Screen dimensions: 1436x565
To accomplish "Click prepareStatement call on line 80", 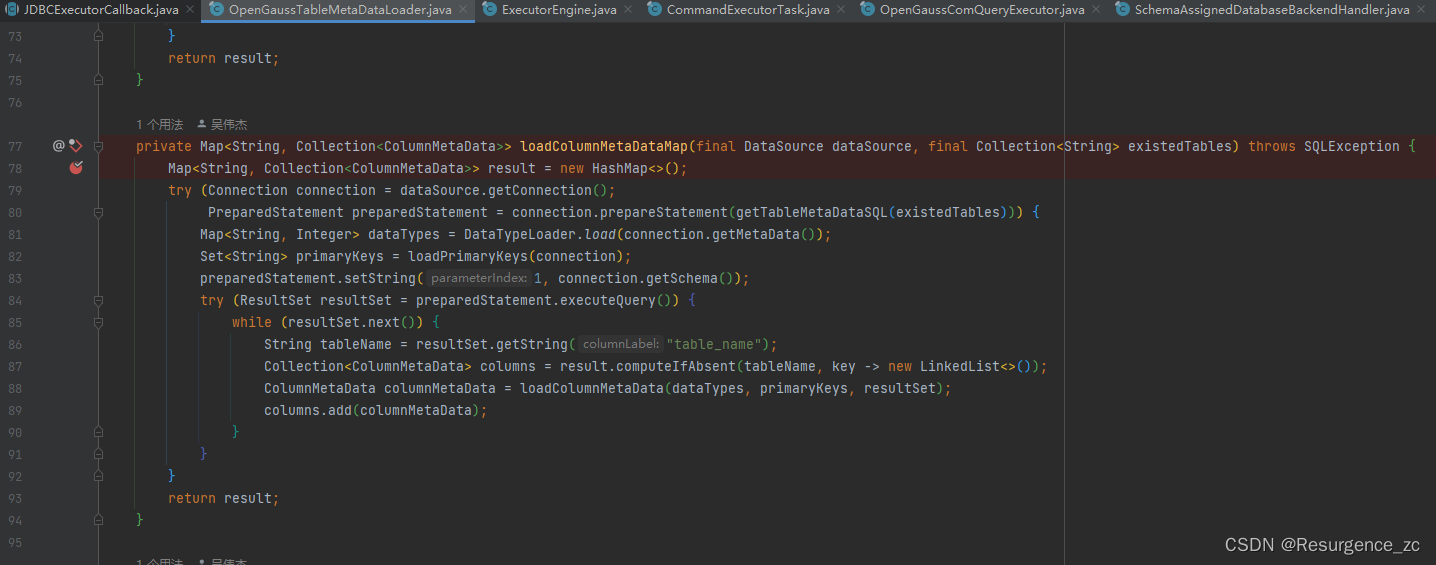I will click(664, 212).
